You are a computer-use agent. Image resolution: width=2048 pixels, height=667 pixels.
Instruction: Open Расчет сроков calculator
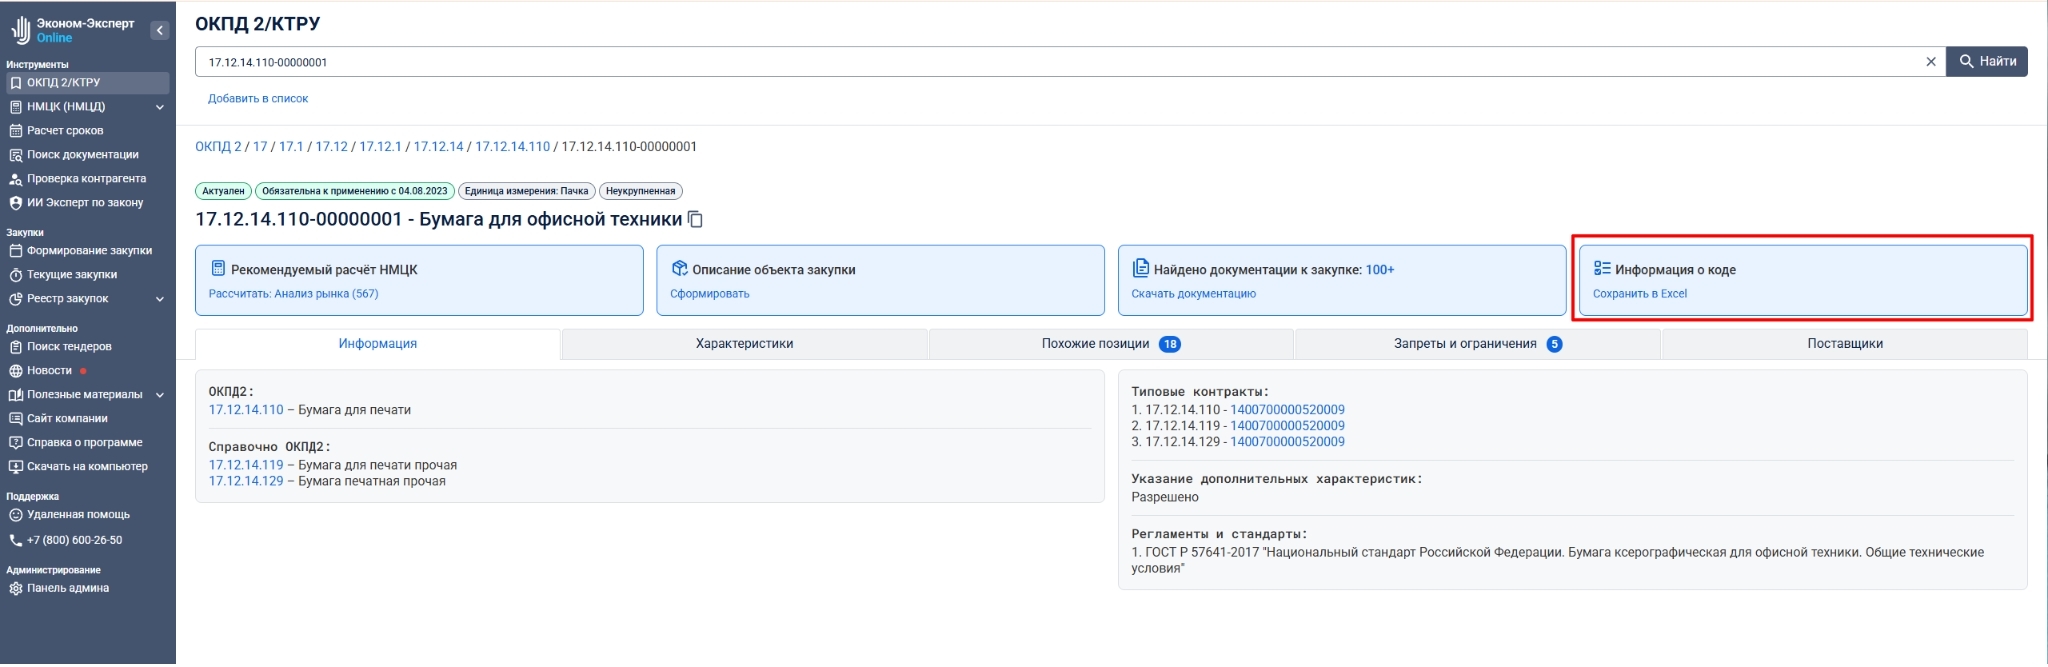tap(65, 131)
